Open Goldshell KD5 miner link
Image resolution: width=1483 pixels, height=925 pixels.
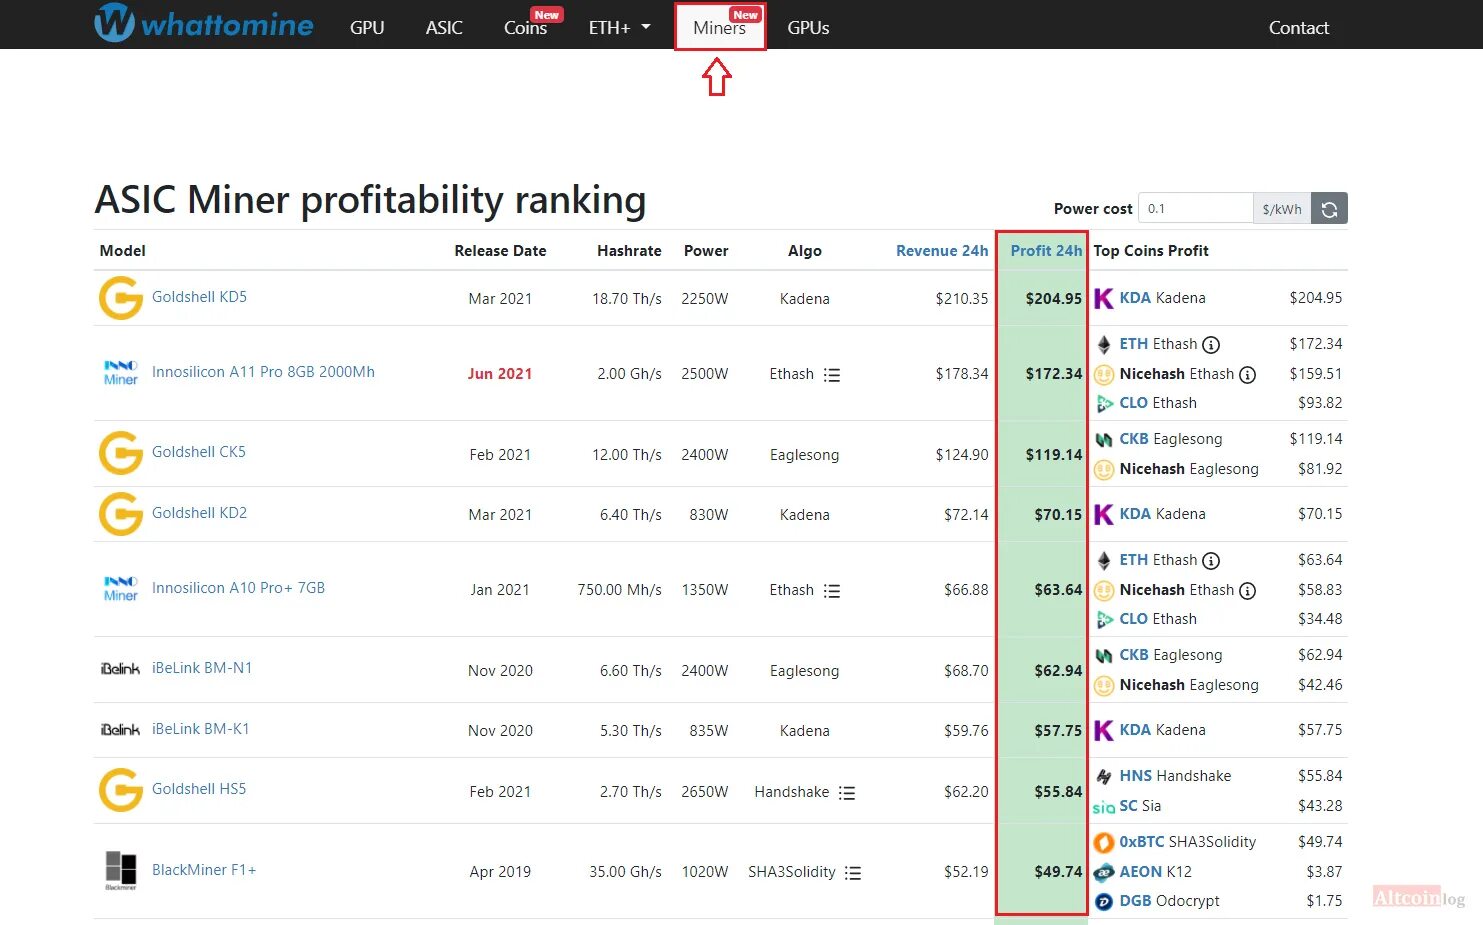[x=199, y=297]
